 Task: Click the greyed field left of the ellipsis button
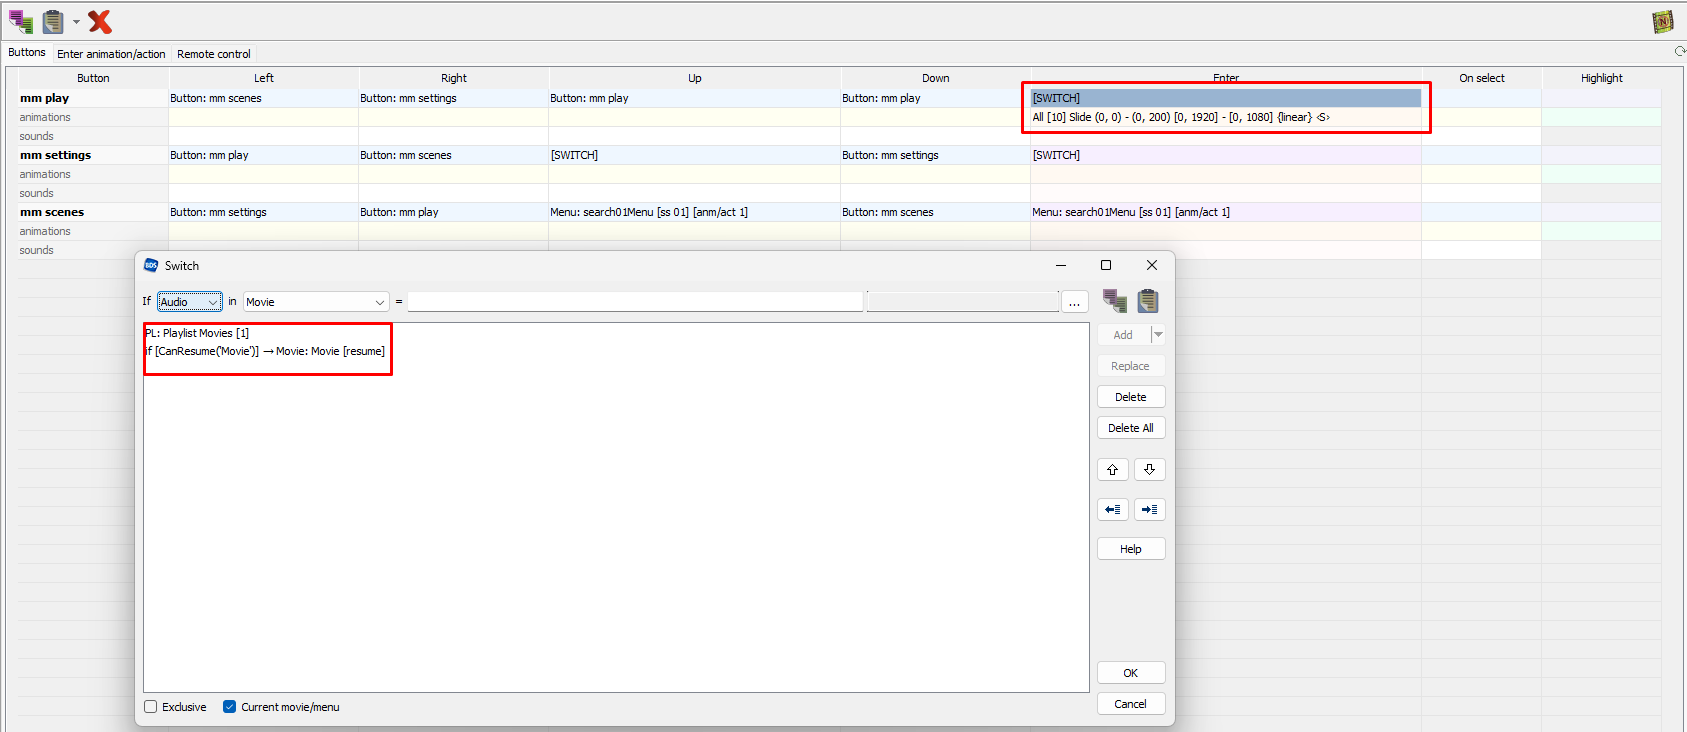[x=963, y=302]
